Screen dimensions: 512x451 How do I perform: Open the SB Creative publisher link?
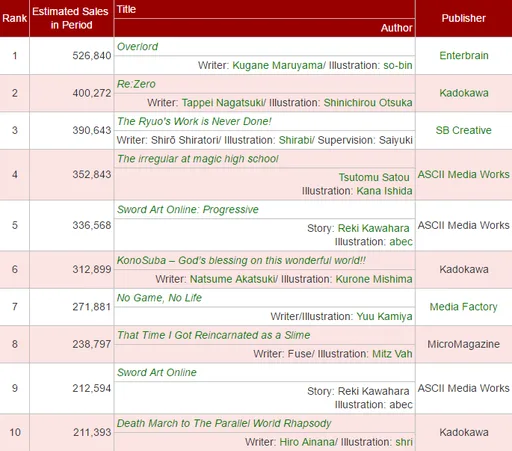point(464,130)
